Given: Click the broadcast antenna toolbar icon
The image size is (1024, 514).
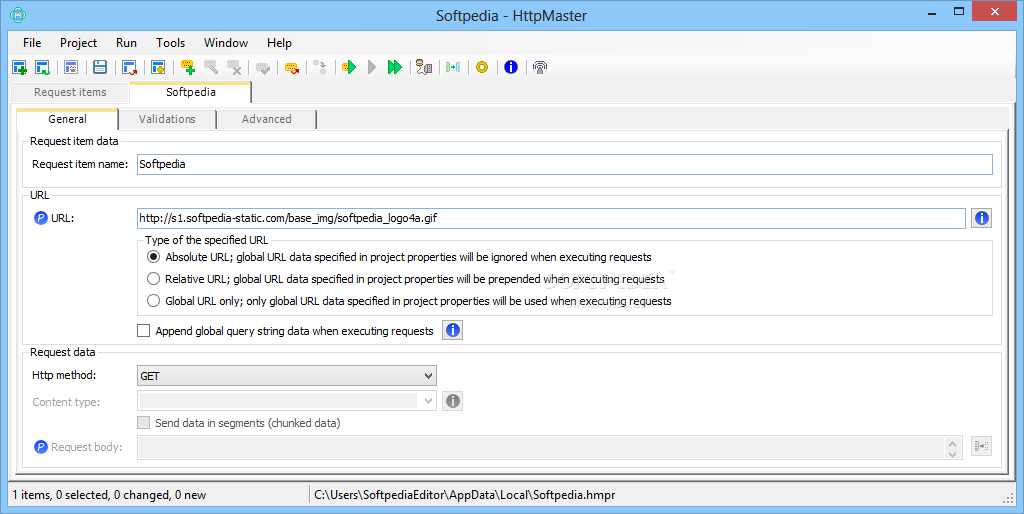Looking at the screenshot, I should pos(539,67).
